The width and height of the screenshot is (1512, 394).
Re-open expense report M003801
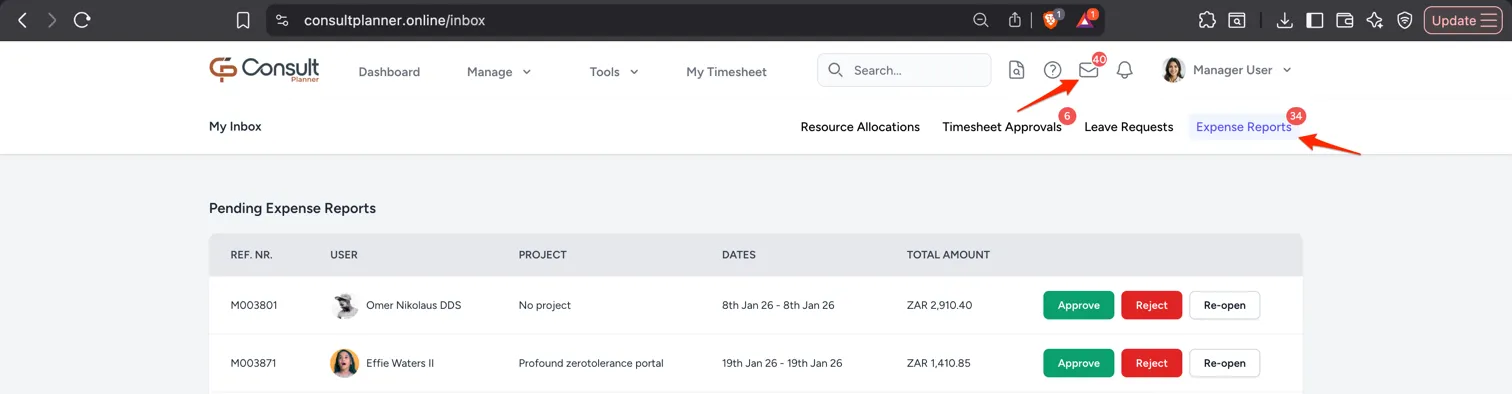(1224, 305)
